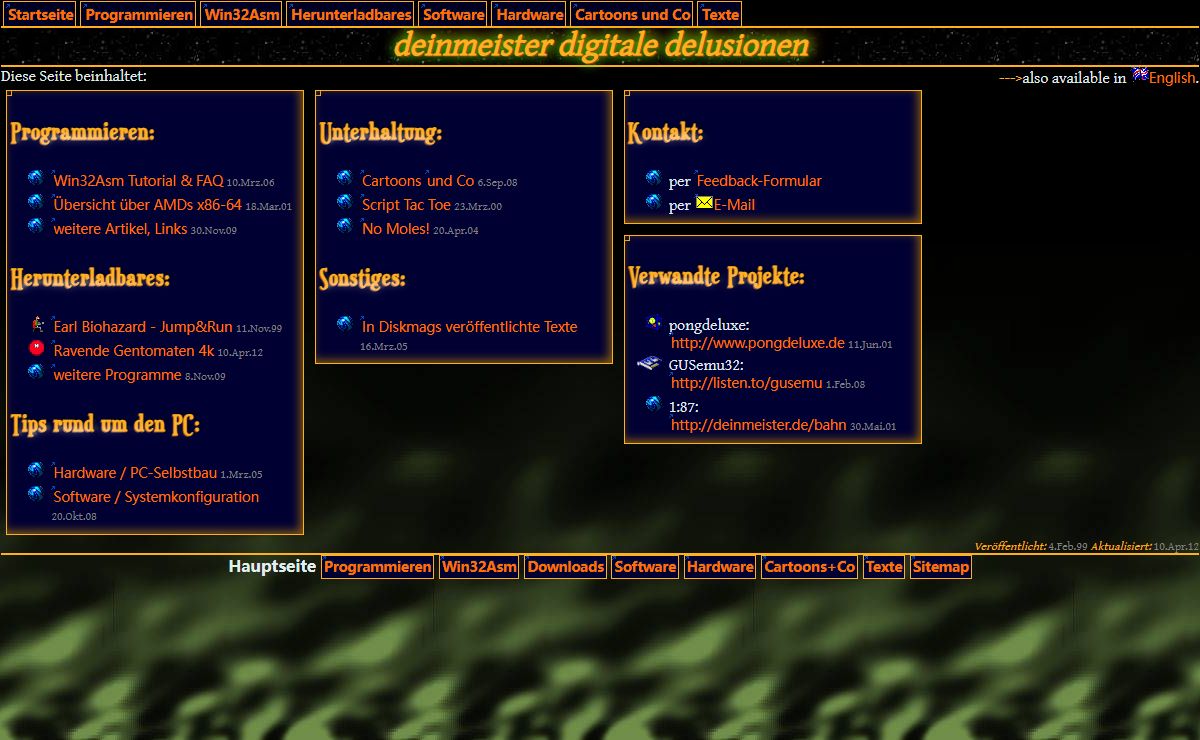Open Script Tac Toe link

tap(406, 205)
